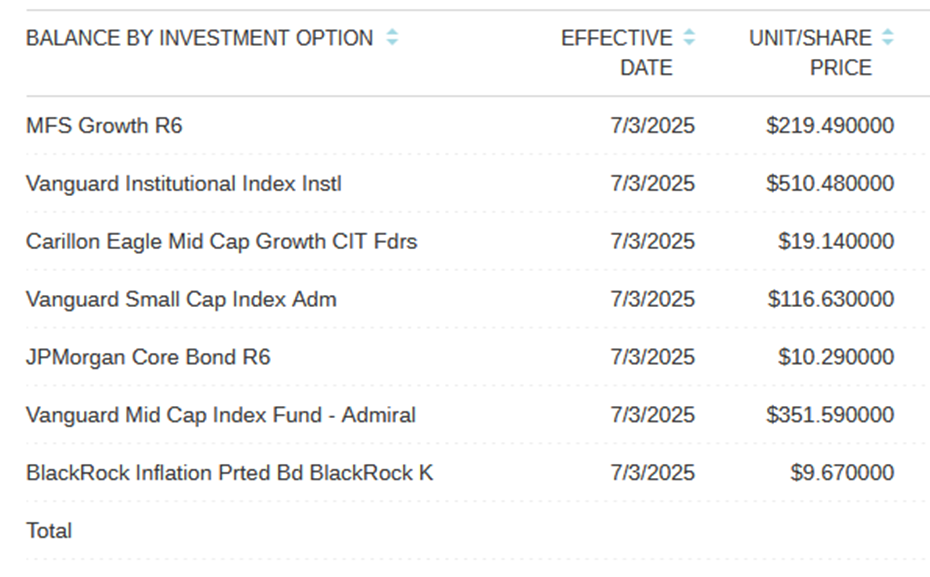Click the Unit/Share Price header text
This screenshot has width=930, height=577.
pos(810,52)
